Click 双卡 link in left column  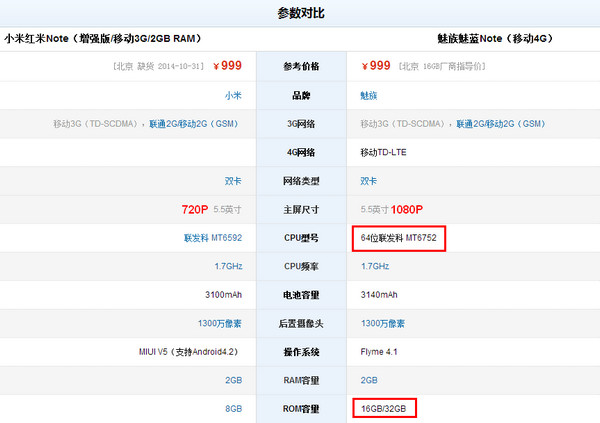click(x=233, y=181)
